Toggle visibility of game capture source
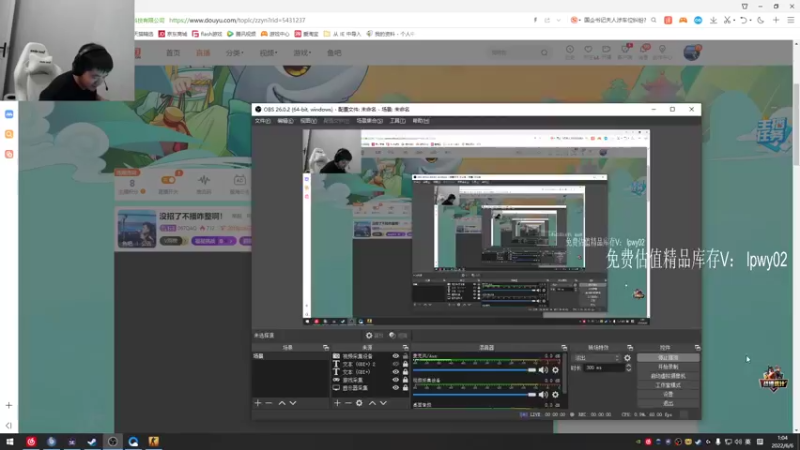This screenshot has width=800, height=450. click(395, 380)
